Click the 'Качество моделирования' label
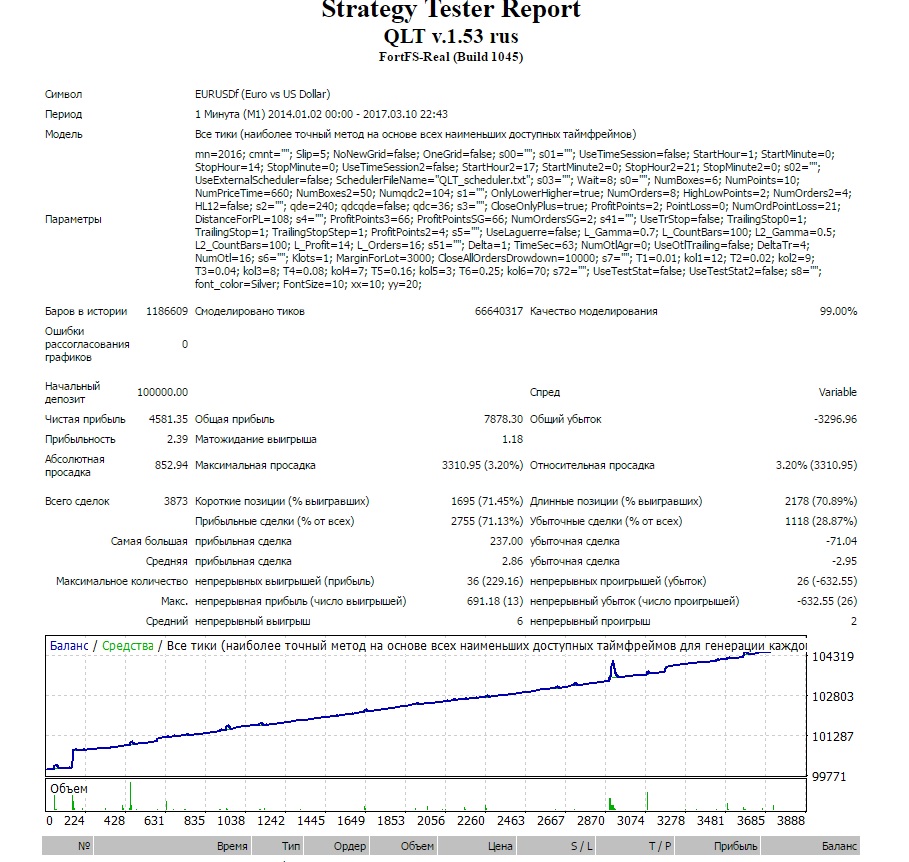 594,311
